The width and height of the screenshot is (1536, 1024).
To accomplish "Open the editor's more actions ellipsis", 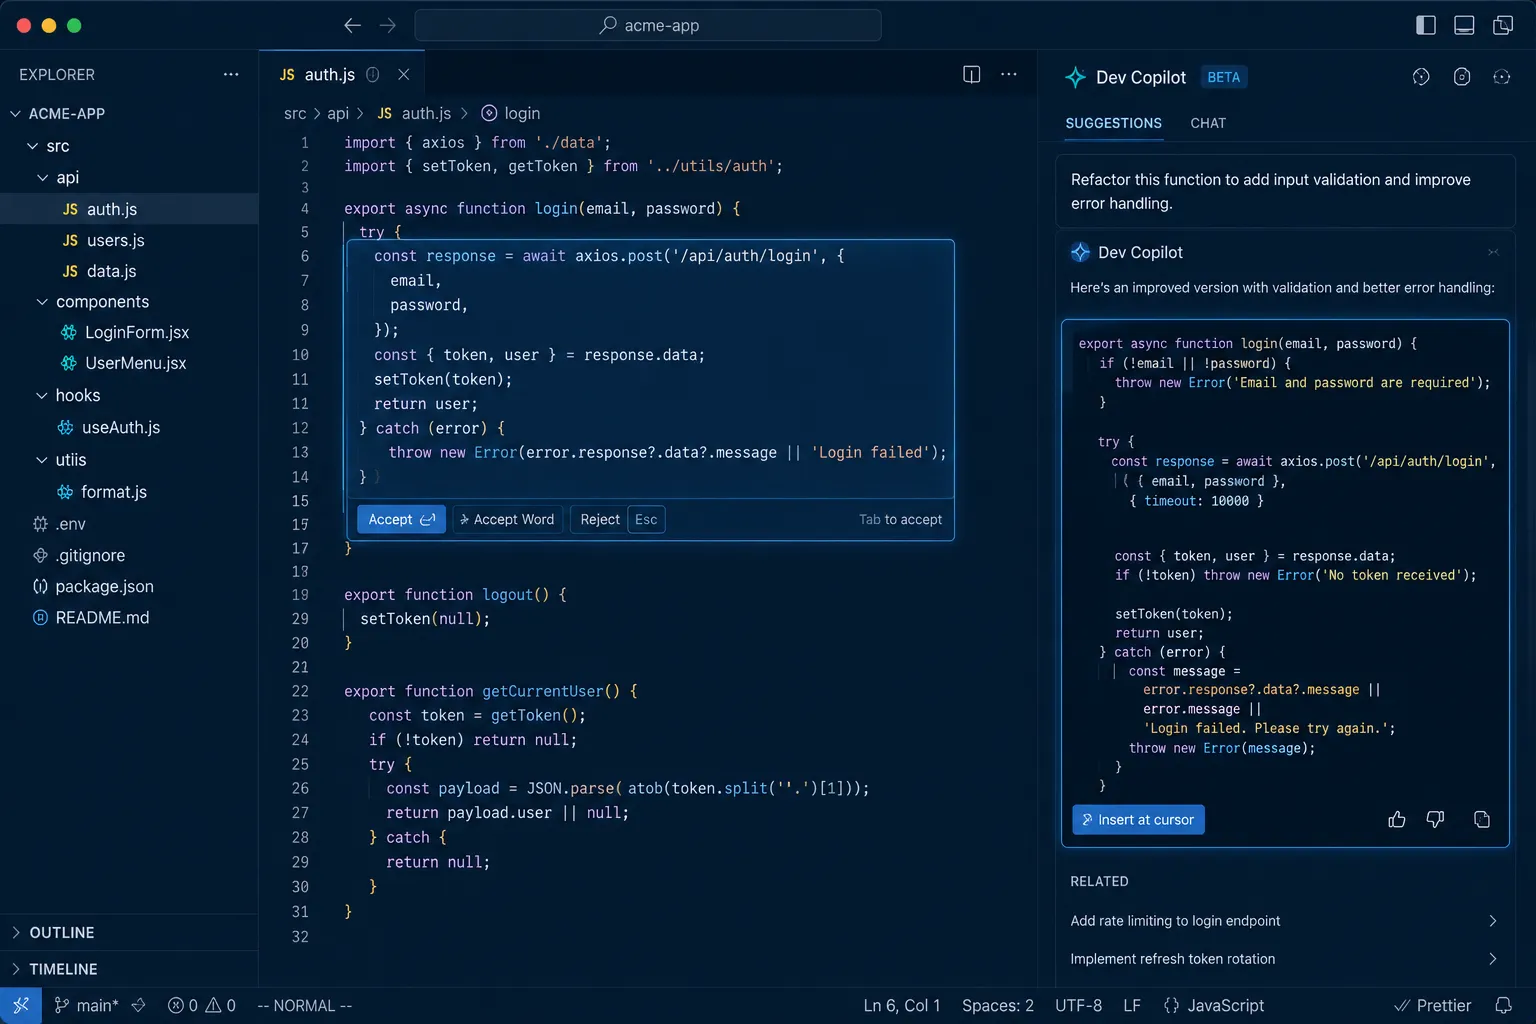I will coord(1009,75).
